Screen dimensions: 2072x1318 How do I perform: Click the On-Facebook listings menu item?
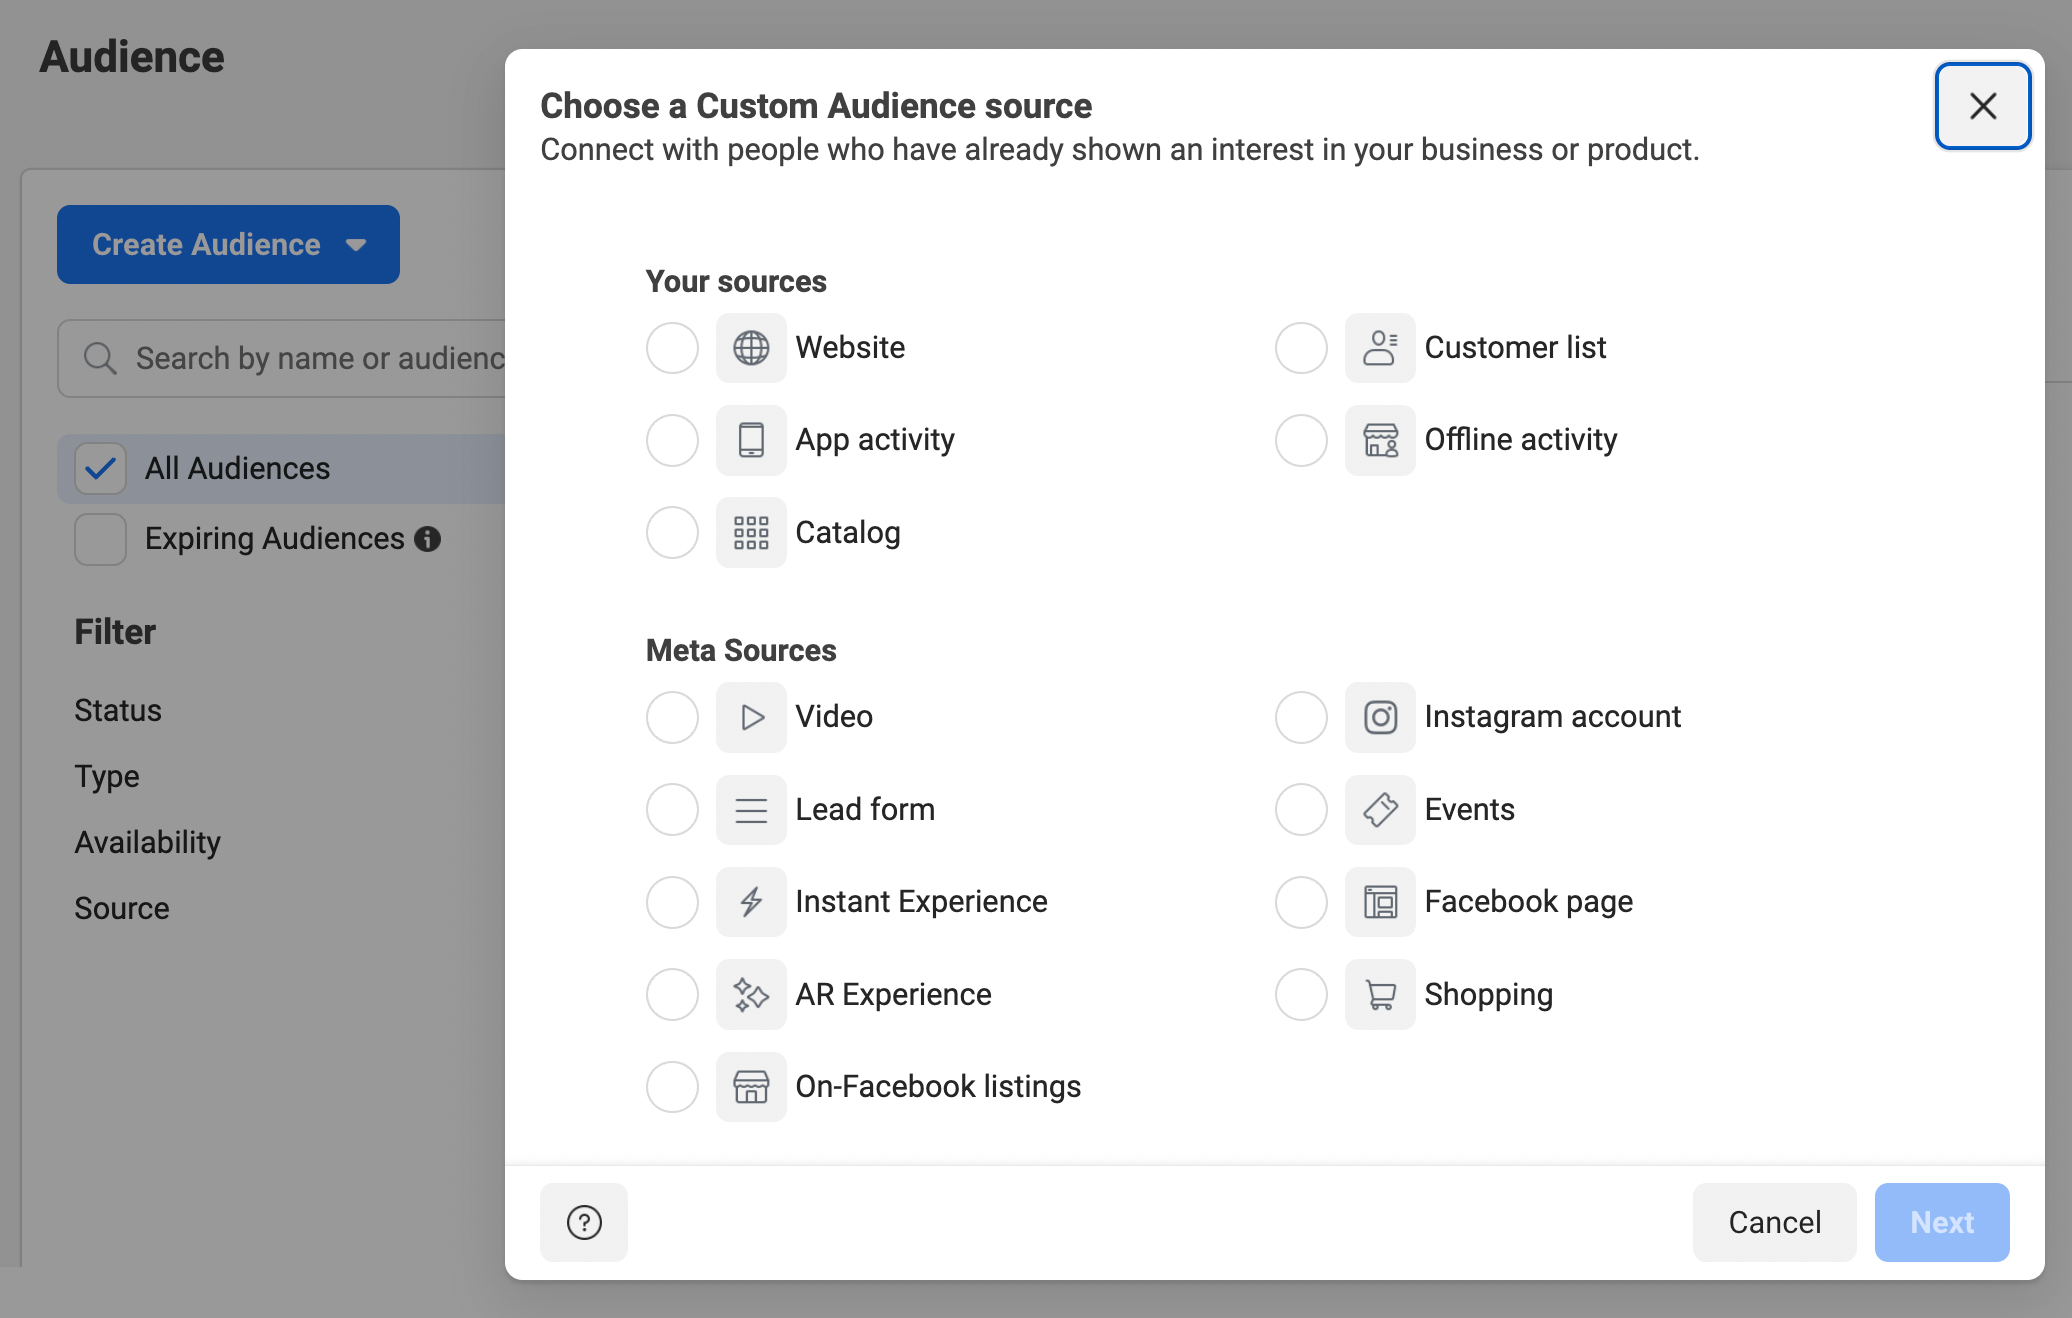(939, 1087)
